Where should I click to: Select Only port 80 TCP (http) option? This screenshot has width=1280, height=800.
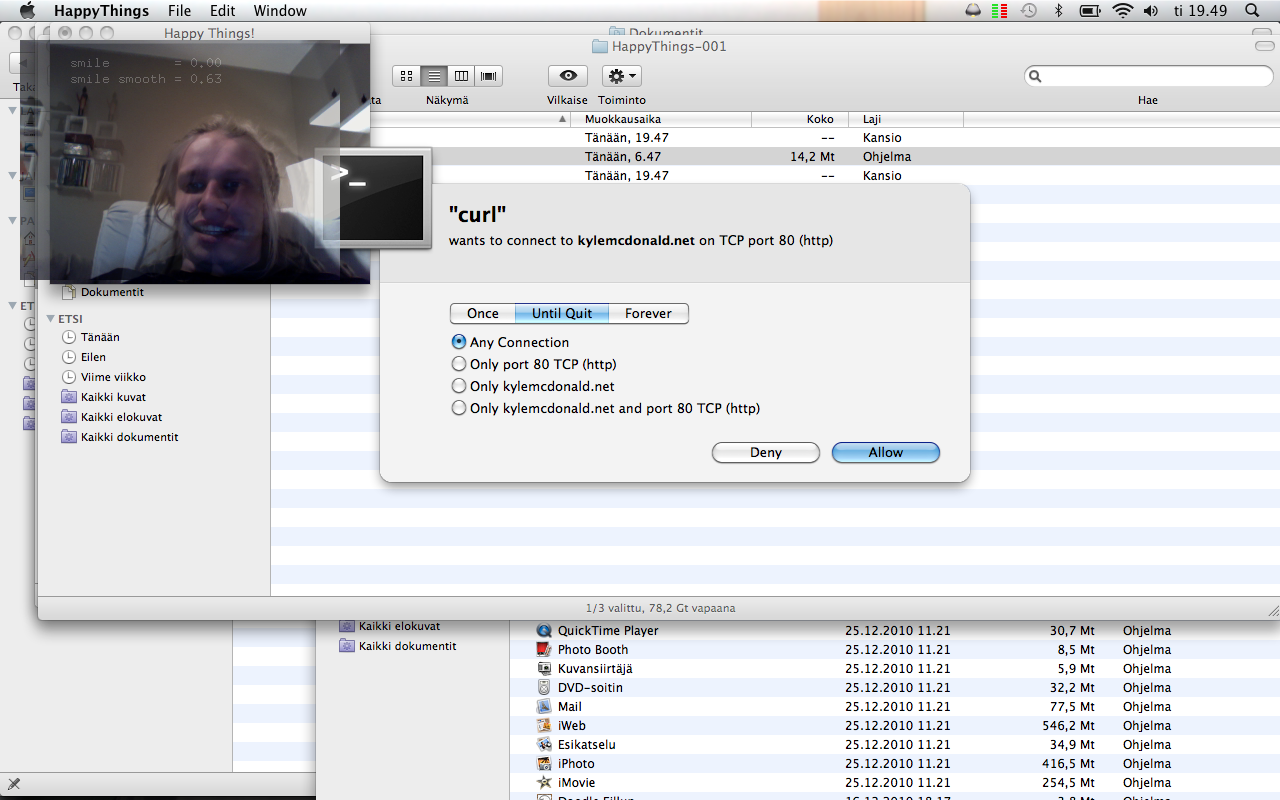(x=459, y=364)
